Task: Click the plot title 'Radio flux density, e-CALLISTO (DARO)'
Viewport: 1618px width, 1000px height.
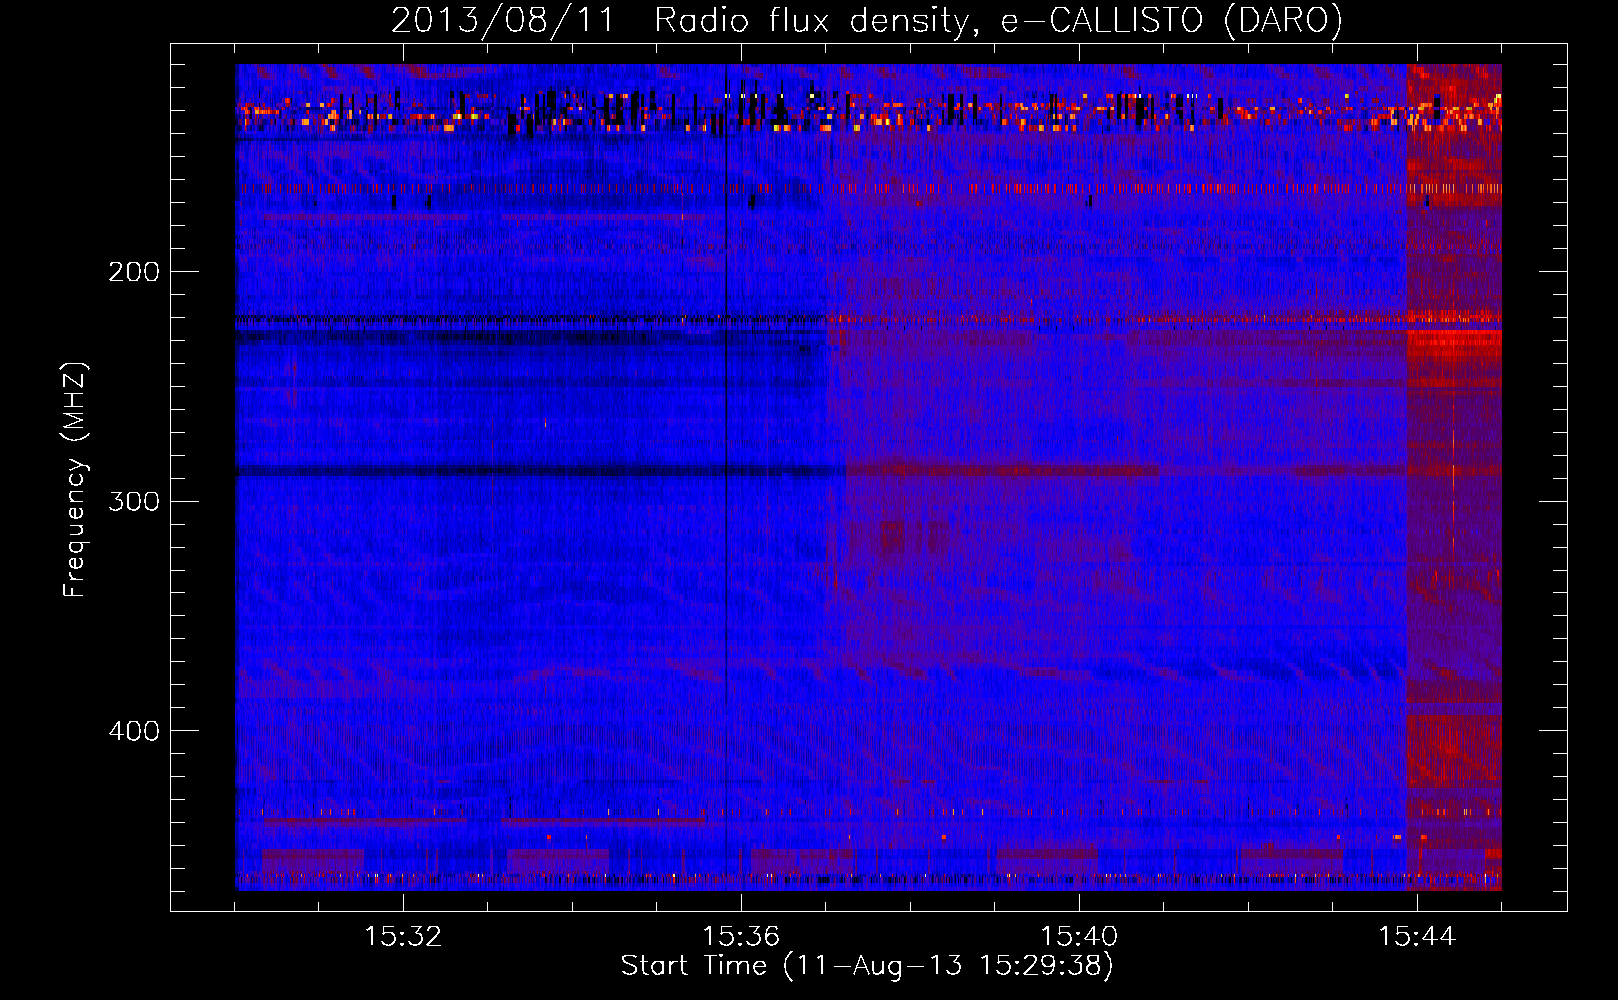Action: point(998,20)
